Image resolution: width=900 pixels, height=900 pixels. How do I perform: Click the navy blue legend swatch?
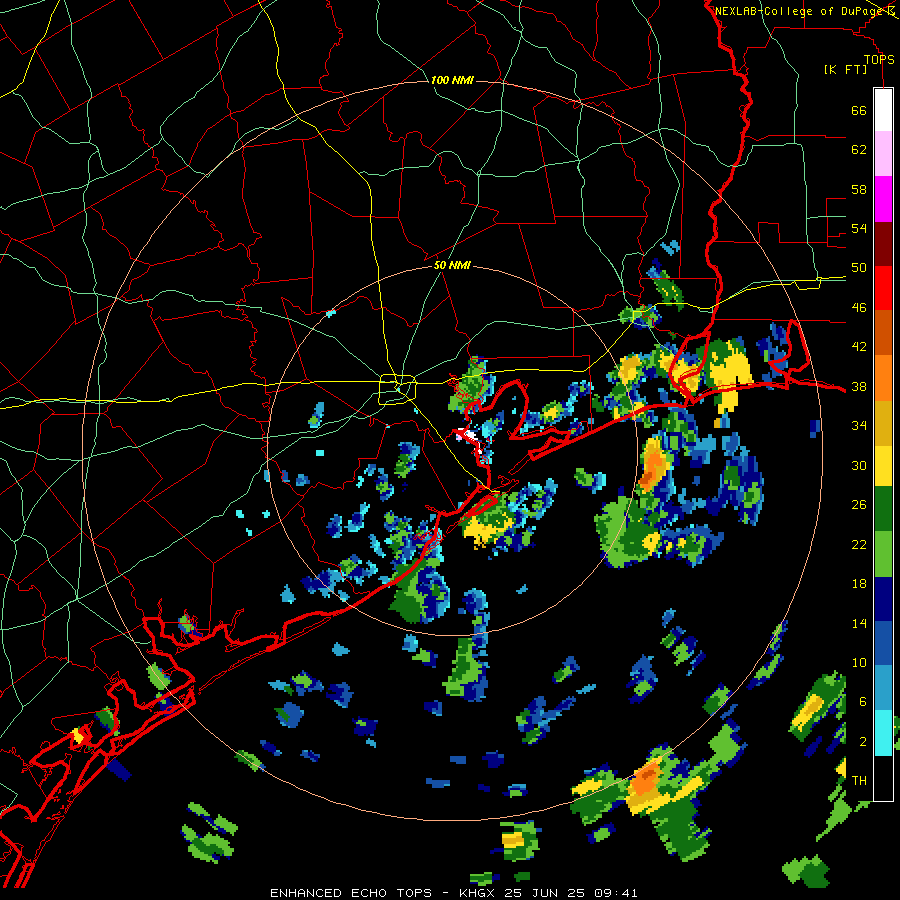click(x=883, y=599)
